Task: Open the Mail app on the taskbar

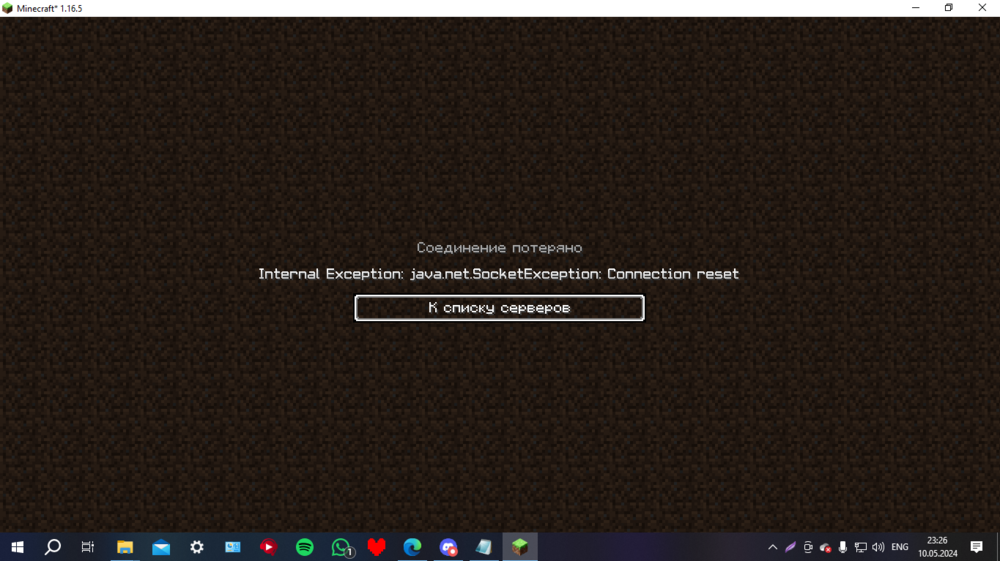Action: click(161, 547)
